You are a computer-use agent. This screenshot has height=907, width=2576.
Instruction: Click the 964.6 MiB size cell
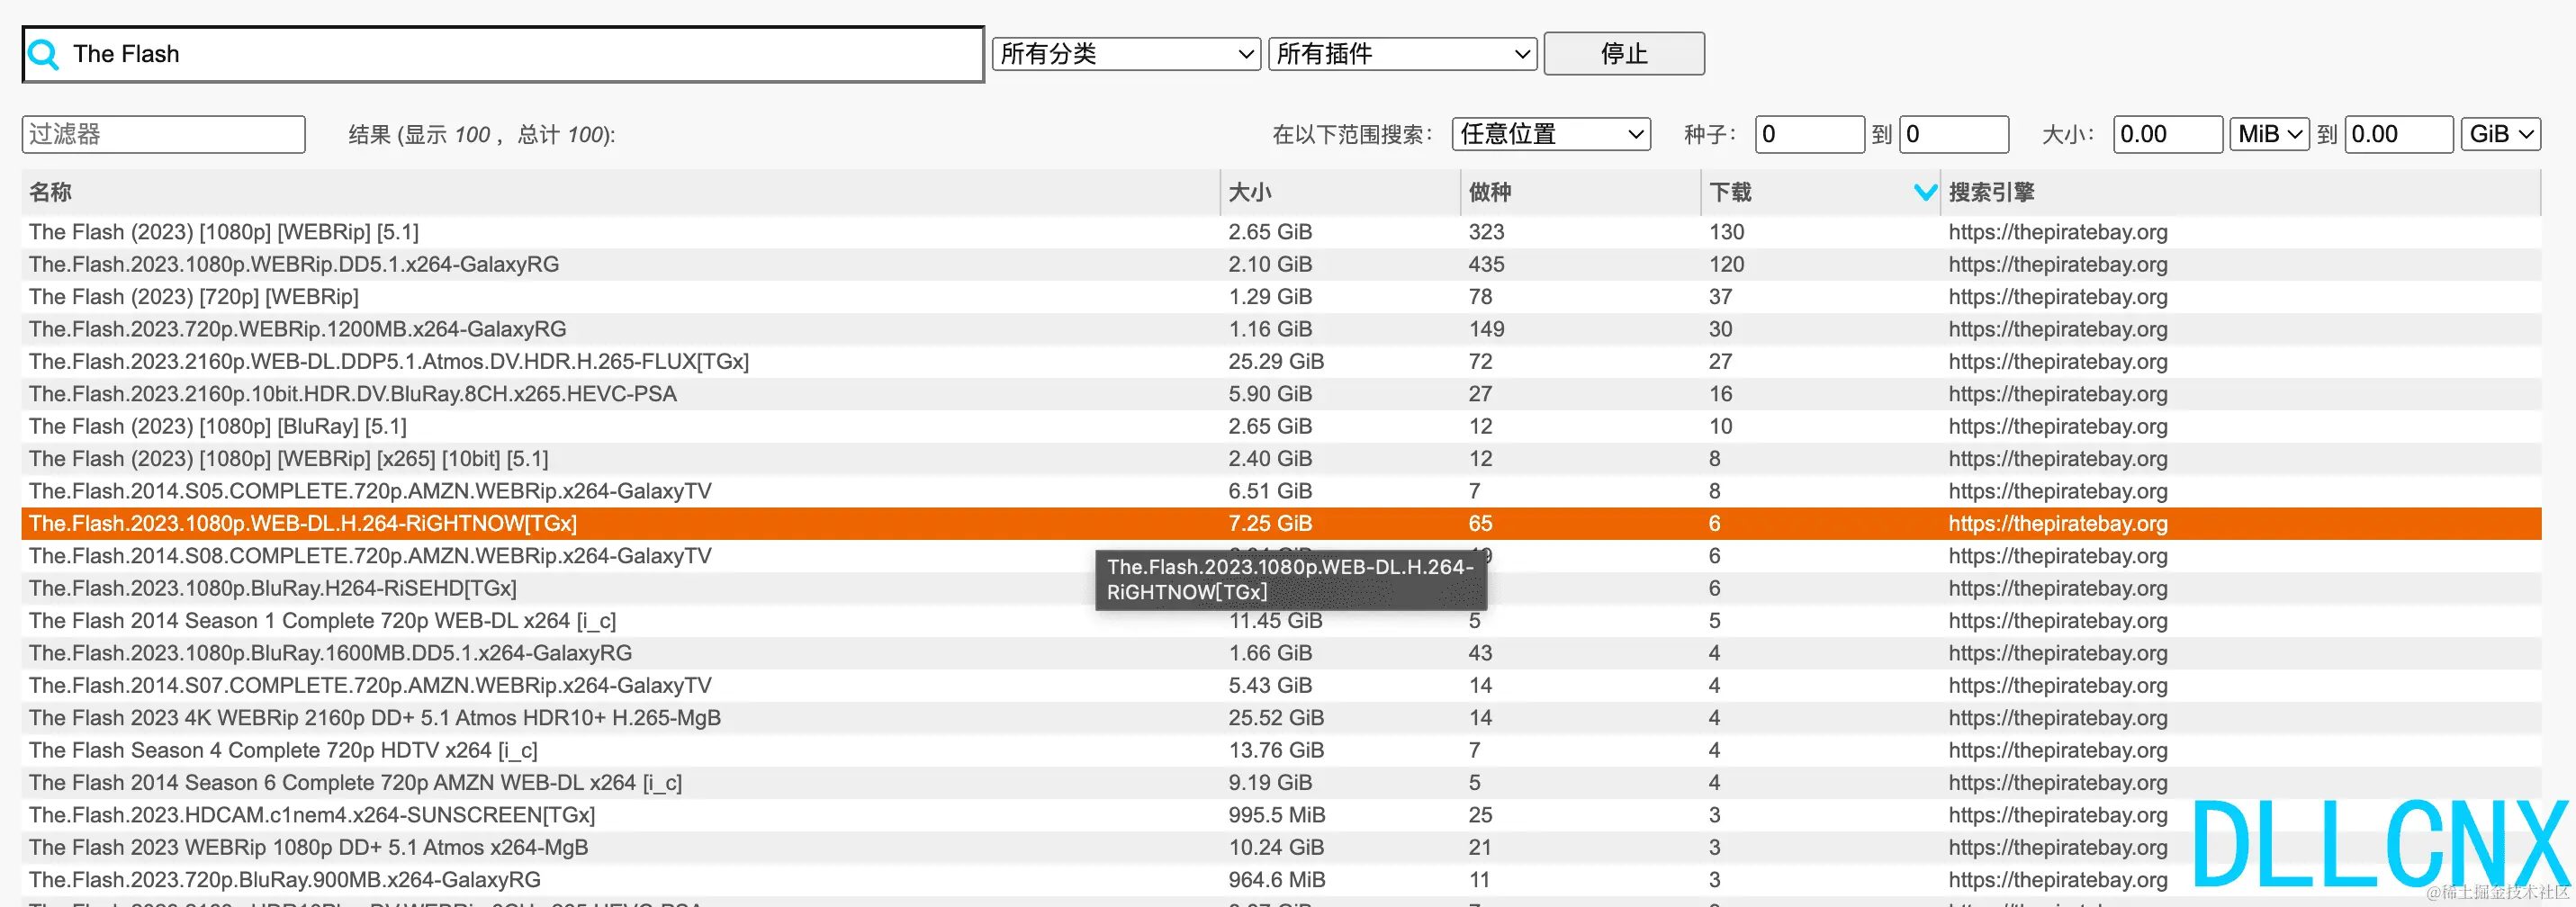pos(1277,880)
